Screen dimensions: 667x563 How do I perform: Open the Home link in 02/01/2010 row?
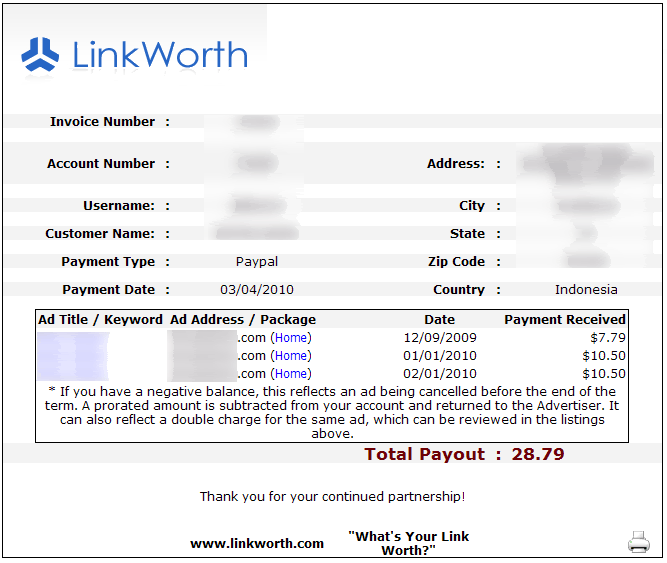(291, 374)
